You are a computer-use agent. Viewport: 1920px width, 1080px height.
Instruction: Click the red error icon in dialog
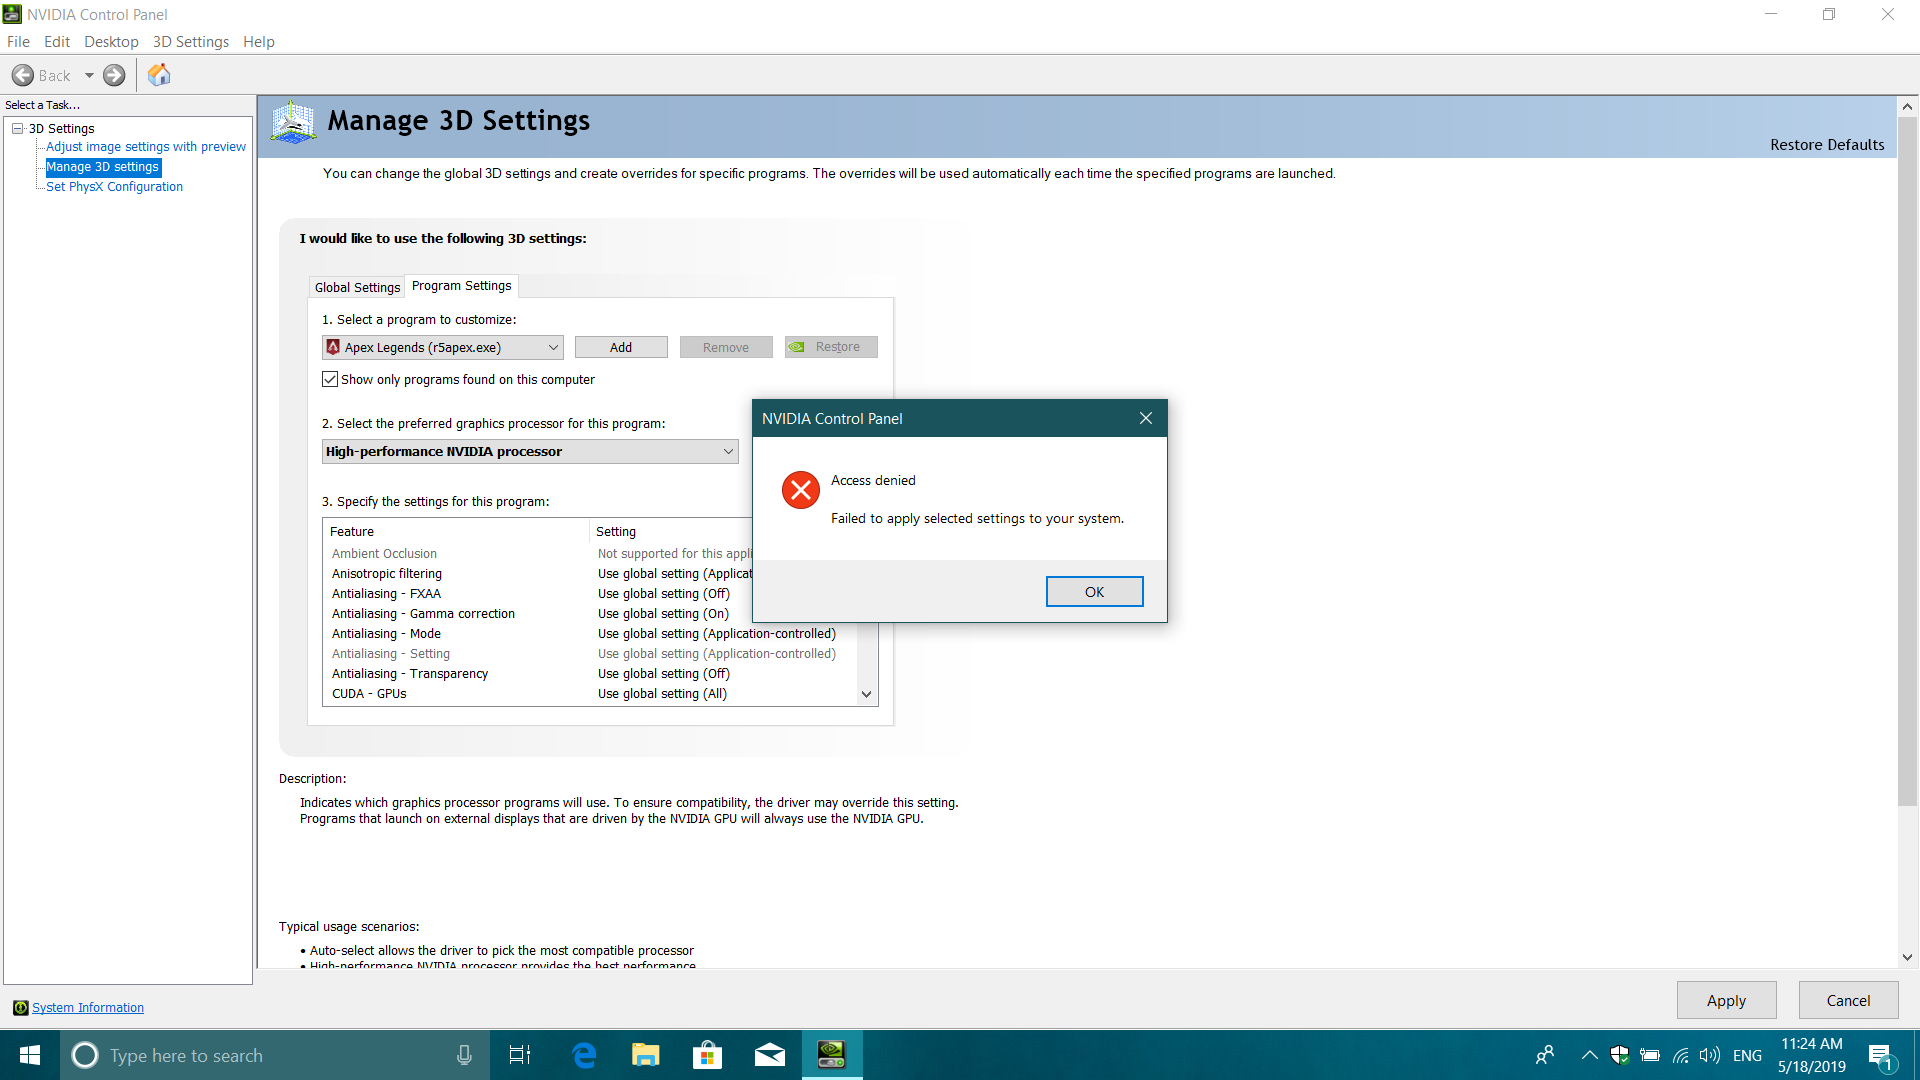point(801,490)
